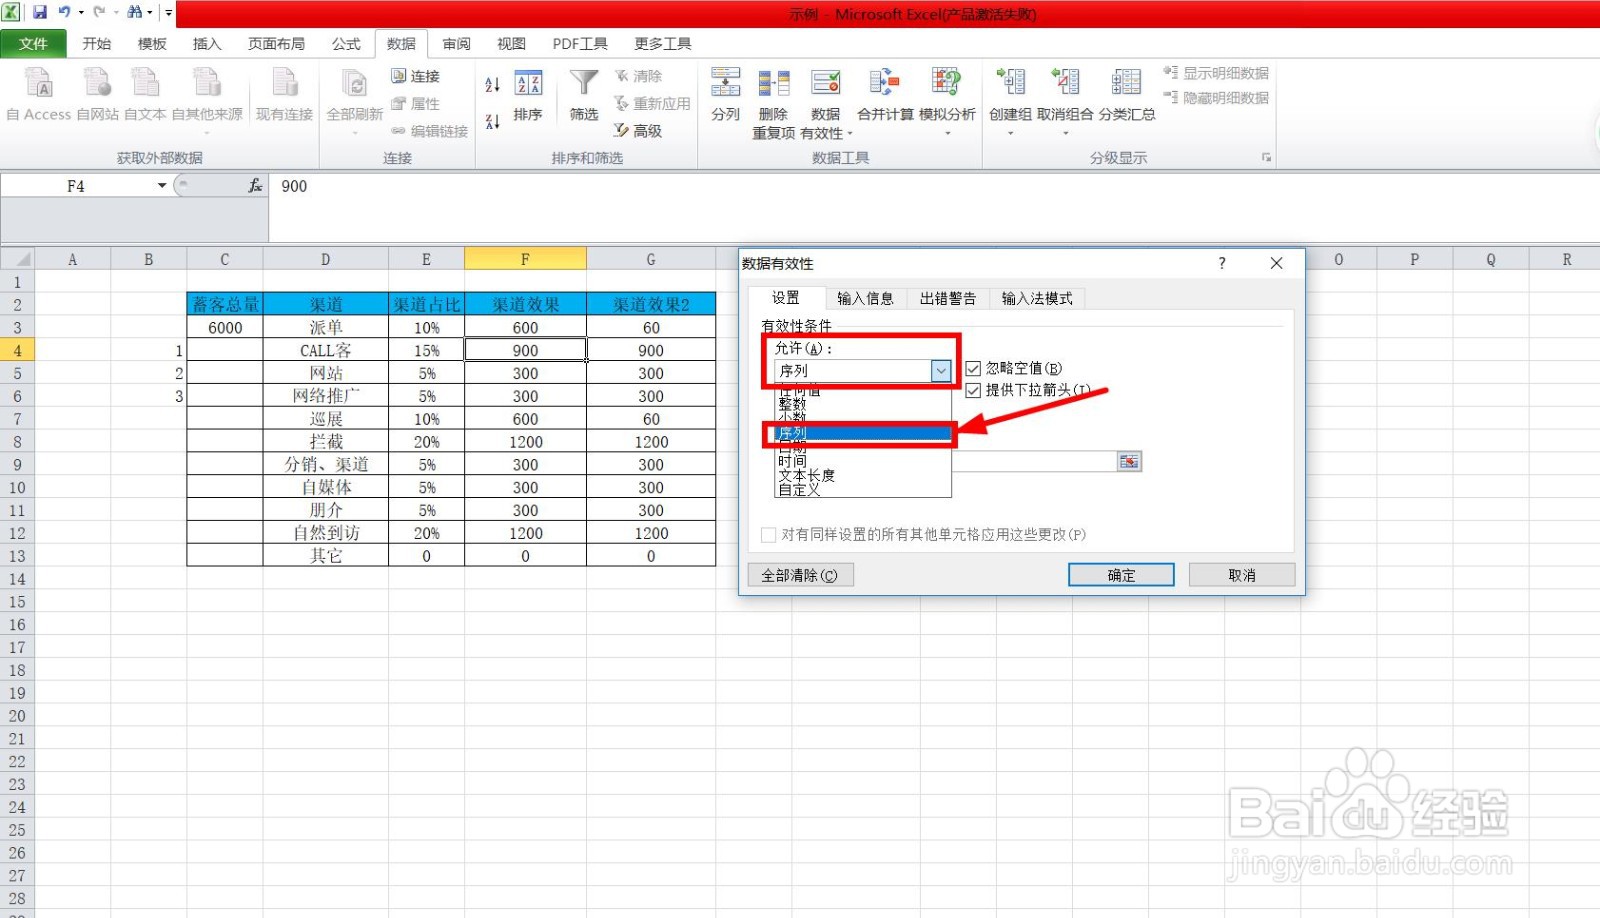Uncheck the 忽略空值 checkbox

click(973, 368)
